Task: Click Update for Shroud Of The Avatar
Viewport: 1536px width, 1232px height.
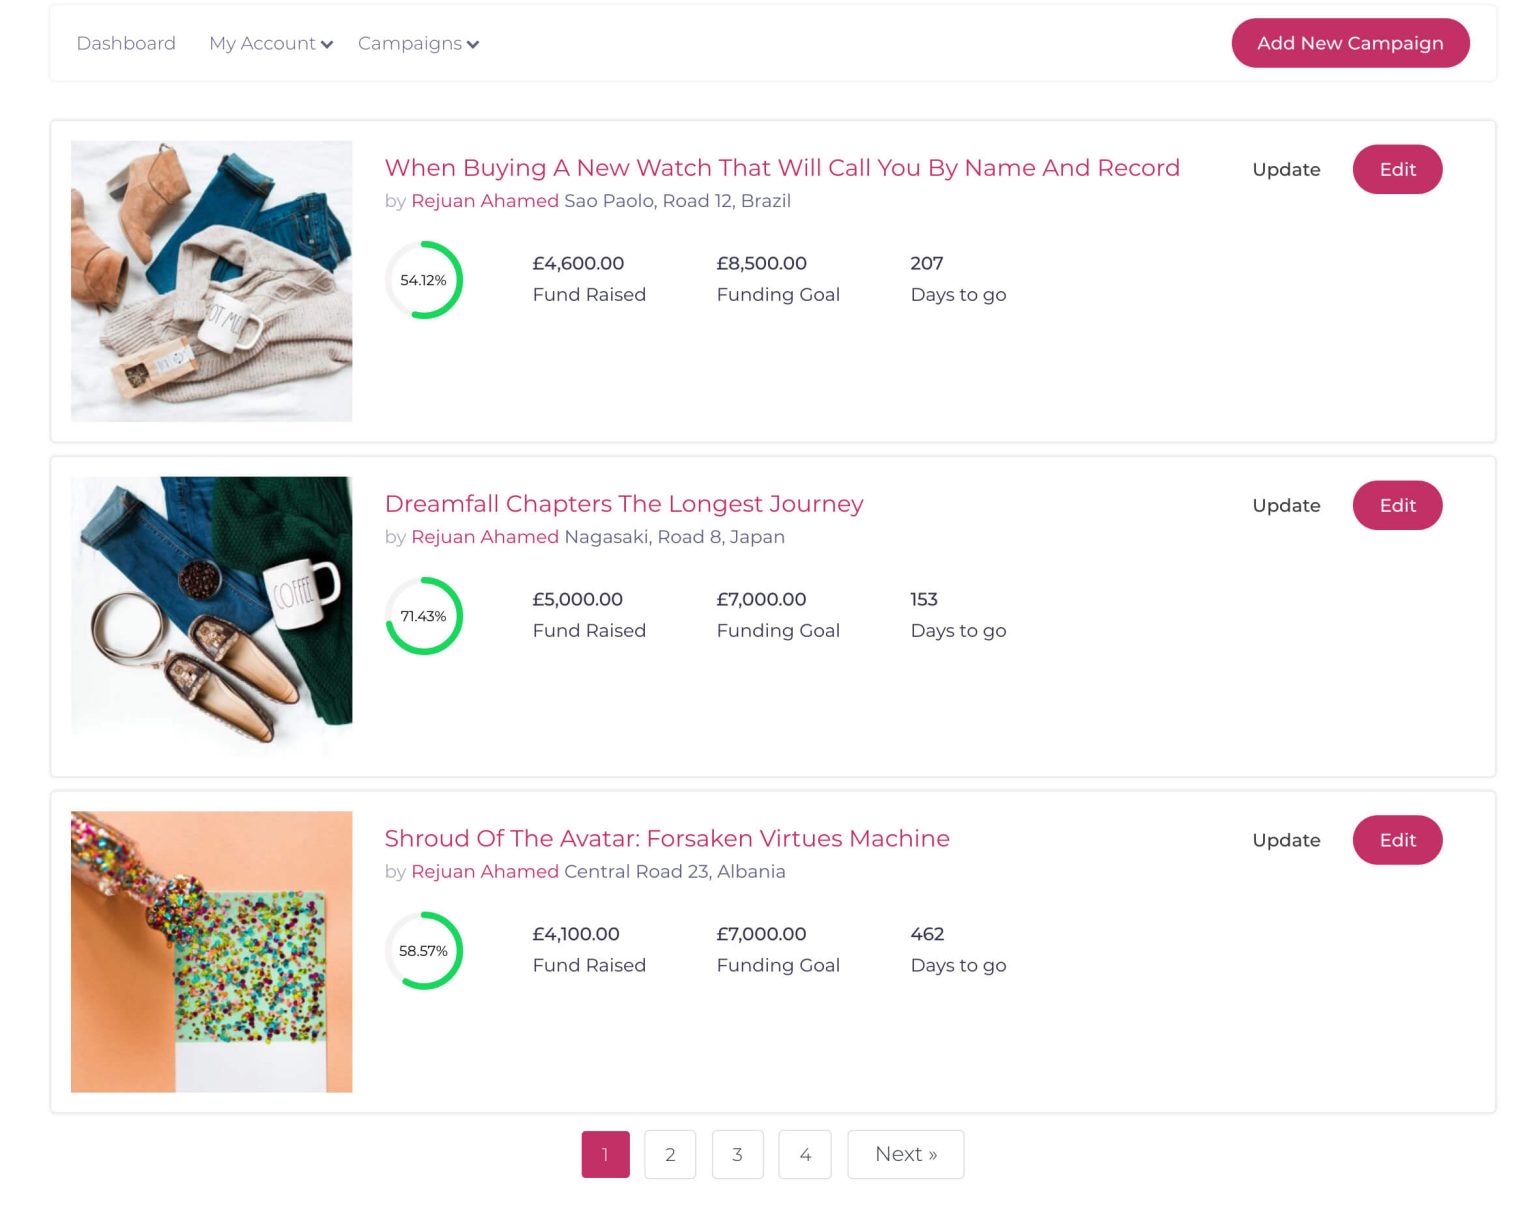Action: [x=1286, y=840]
